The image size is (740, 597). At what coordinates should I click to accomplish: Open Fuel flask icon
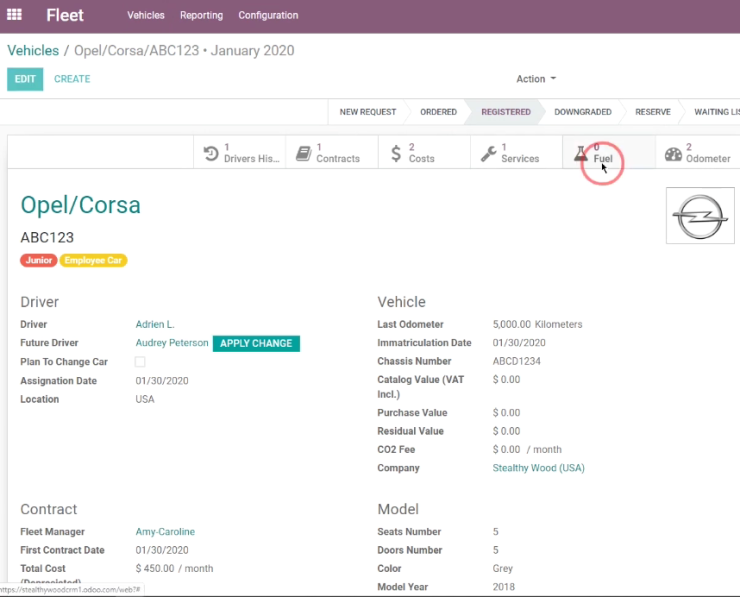point(580,153)
